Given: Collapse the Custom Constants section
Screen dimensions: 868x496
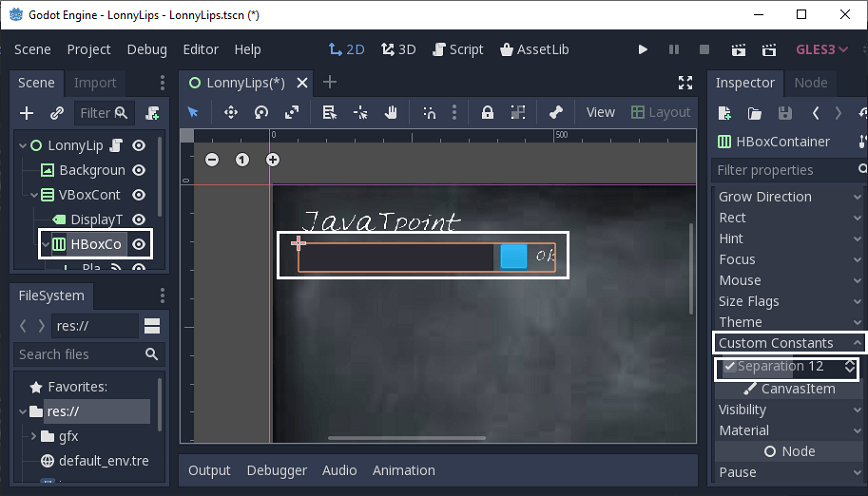Looking at the screenshot, I should pos(788,343).
